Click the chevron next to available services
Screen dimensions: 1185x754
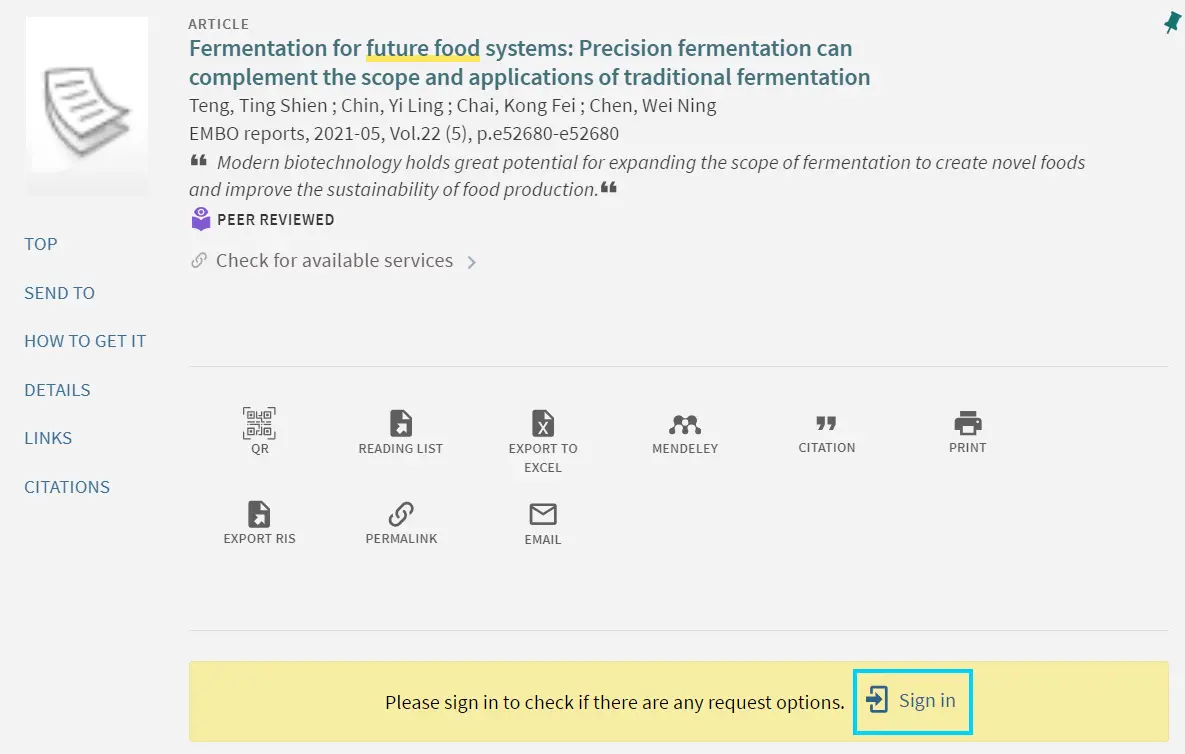tap(471, 262)
